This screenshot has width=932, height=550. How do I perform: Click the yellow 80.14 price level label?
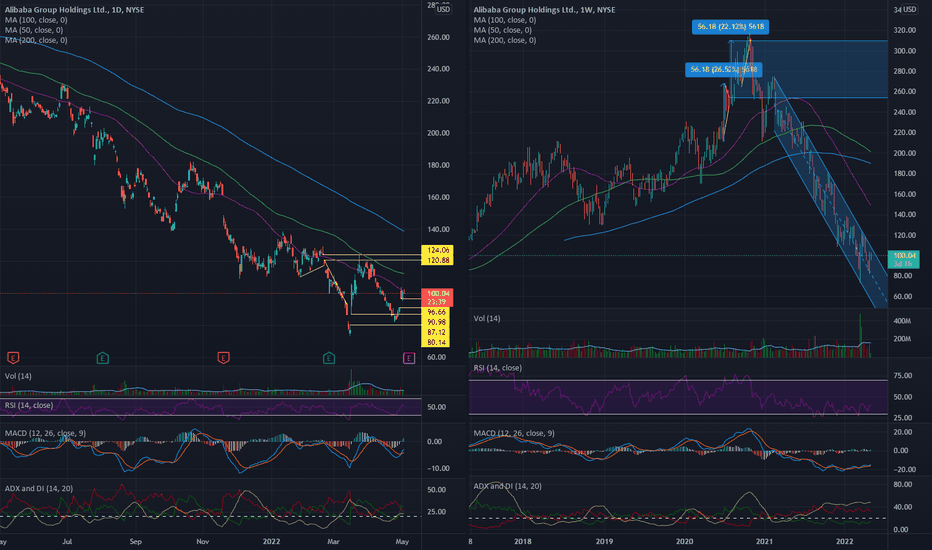[x=436, y=342]
